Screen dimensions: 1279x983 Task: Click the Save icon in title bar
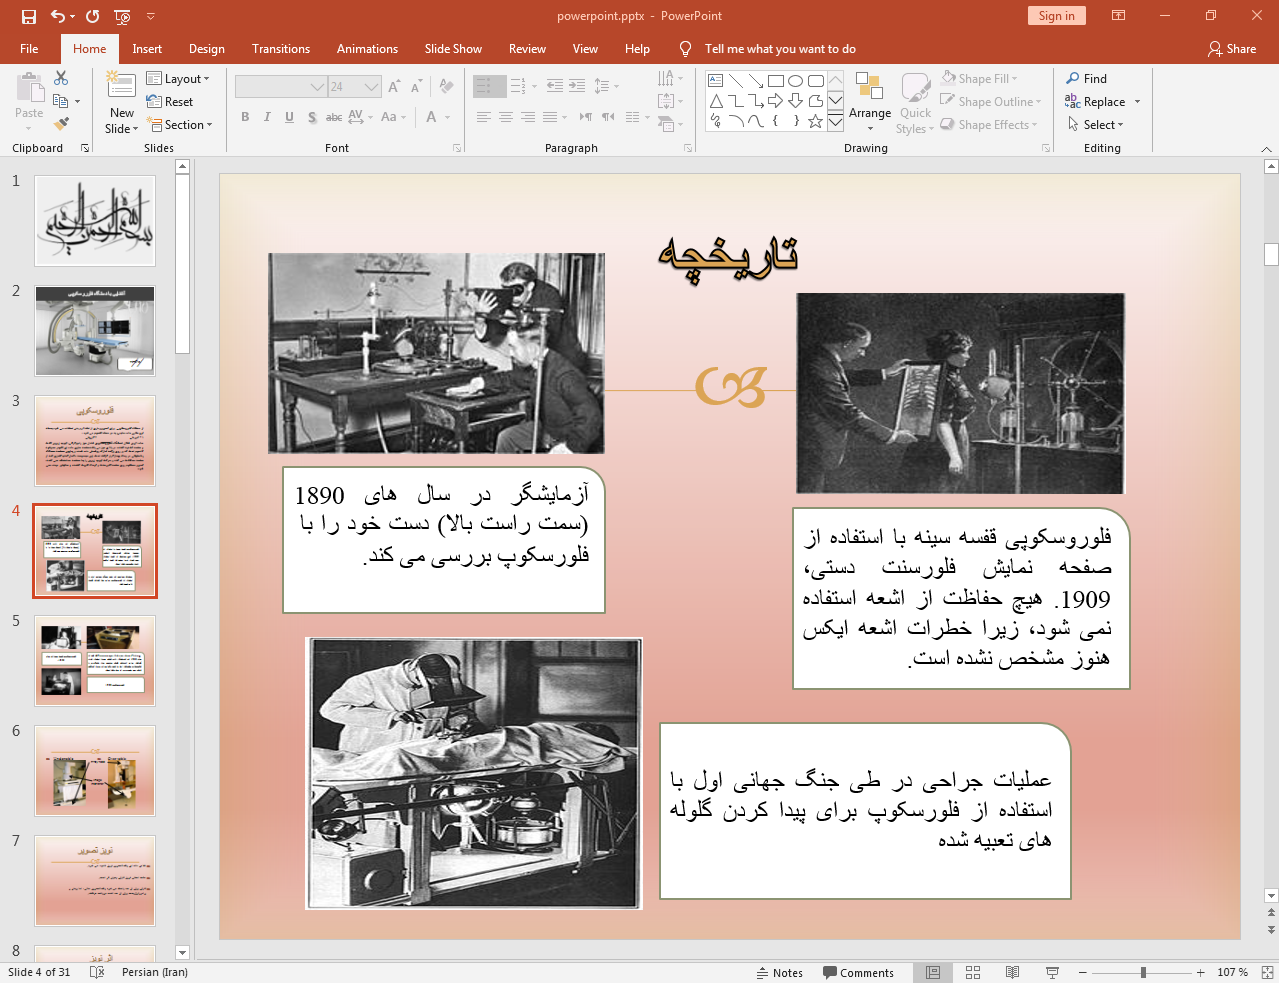pos(29,16)
